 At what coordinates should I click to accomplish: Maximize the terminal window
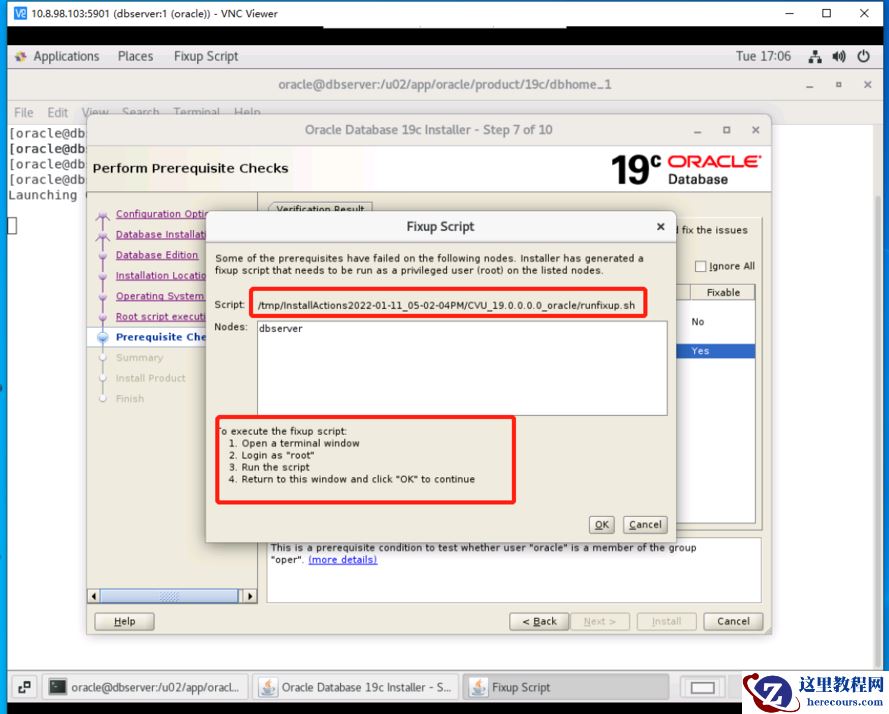pyautogui.click(x=839, y=85)
